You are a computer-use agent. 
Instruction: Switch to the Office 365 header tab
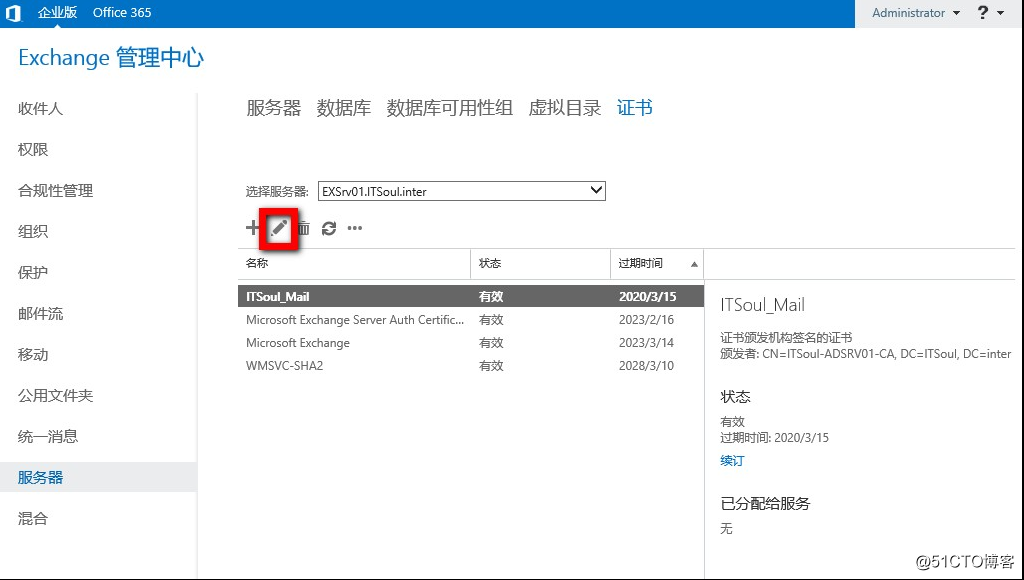pyautogui.click(x=122, y=12)
